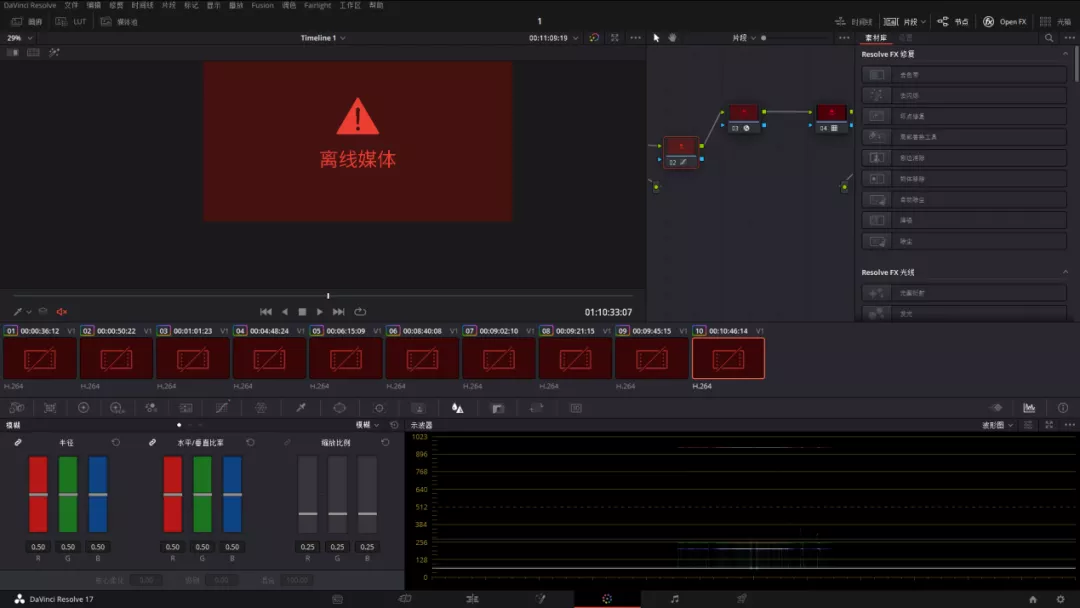This screenshot has width=1080, height=608.
Task: Click the Open FX button
Action: [x=1004, y=21]
